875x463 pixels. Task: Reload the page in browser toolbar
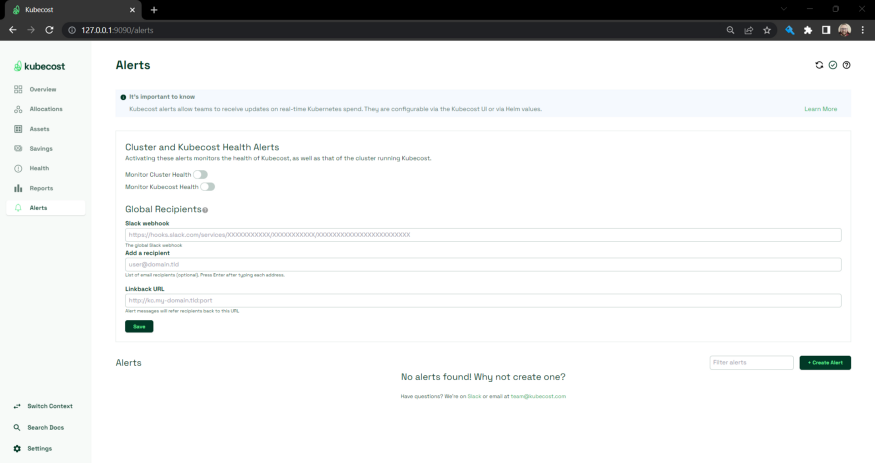coord(49,30)
